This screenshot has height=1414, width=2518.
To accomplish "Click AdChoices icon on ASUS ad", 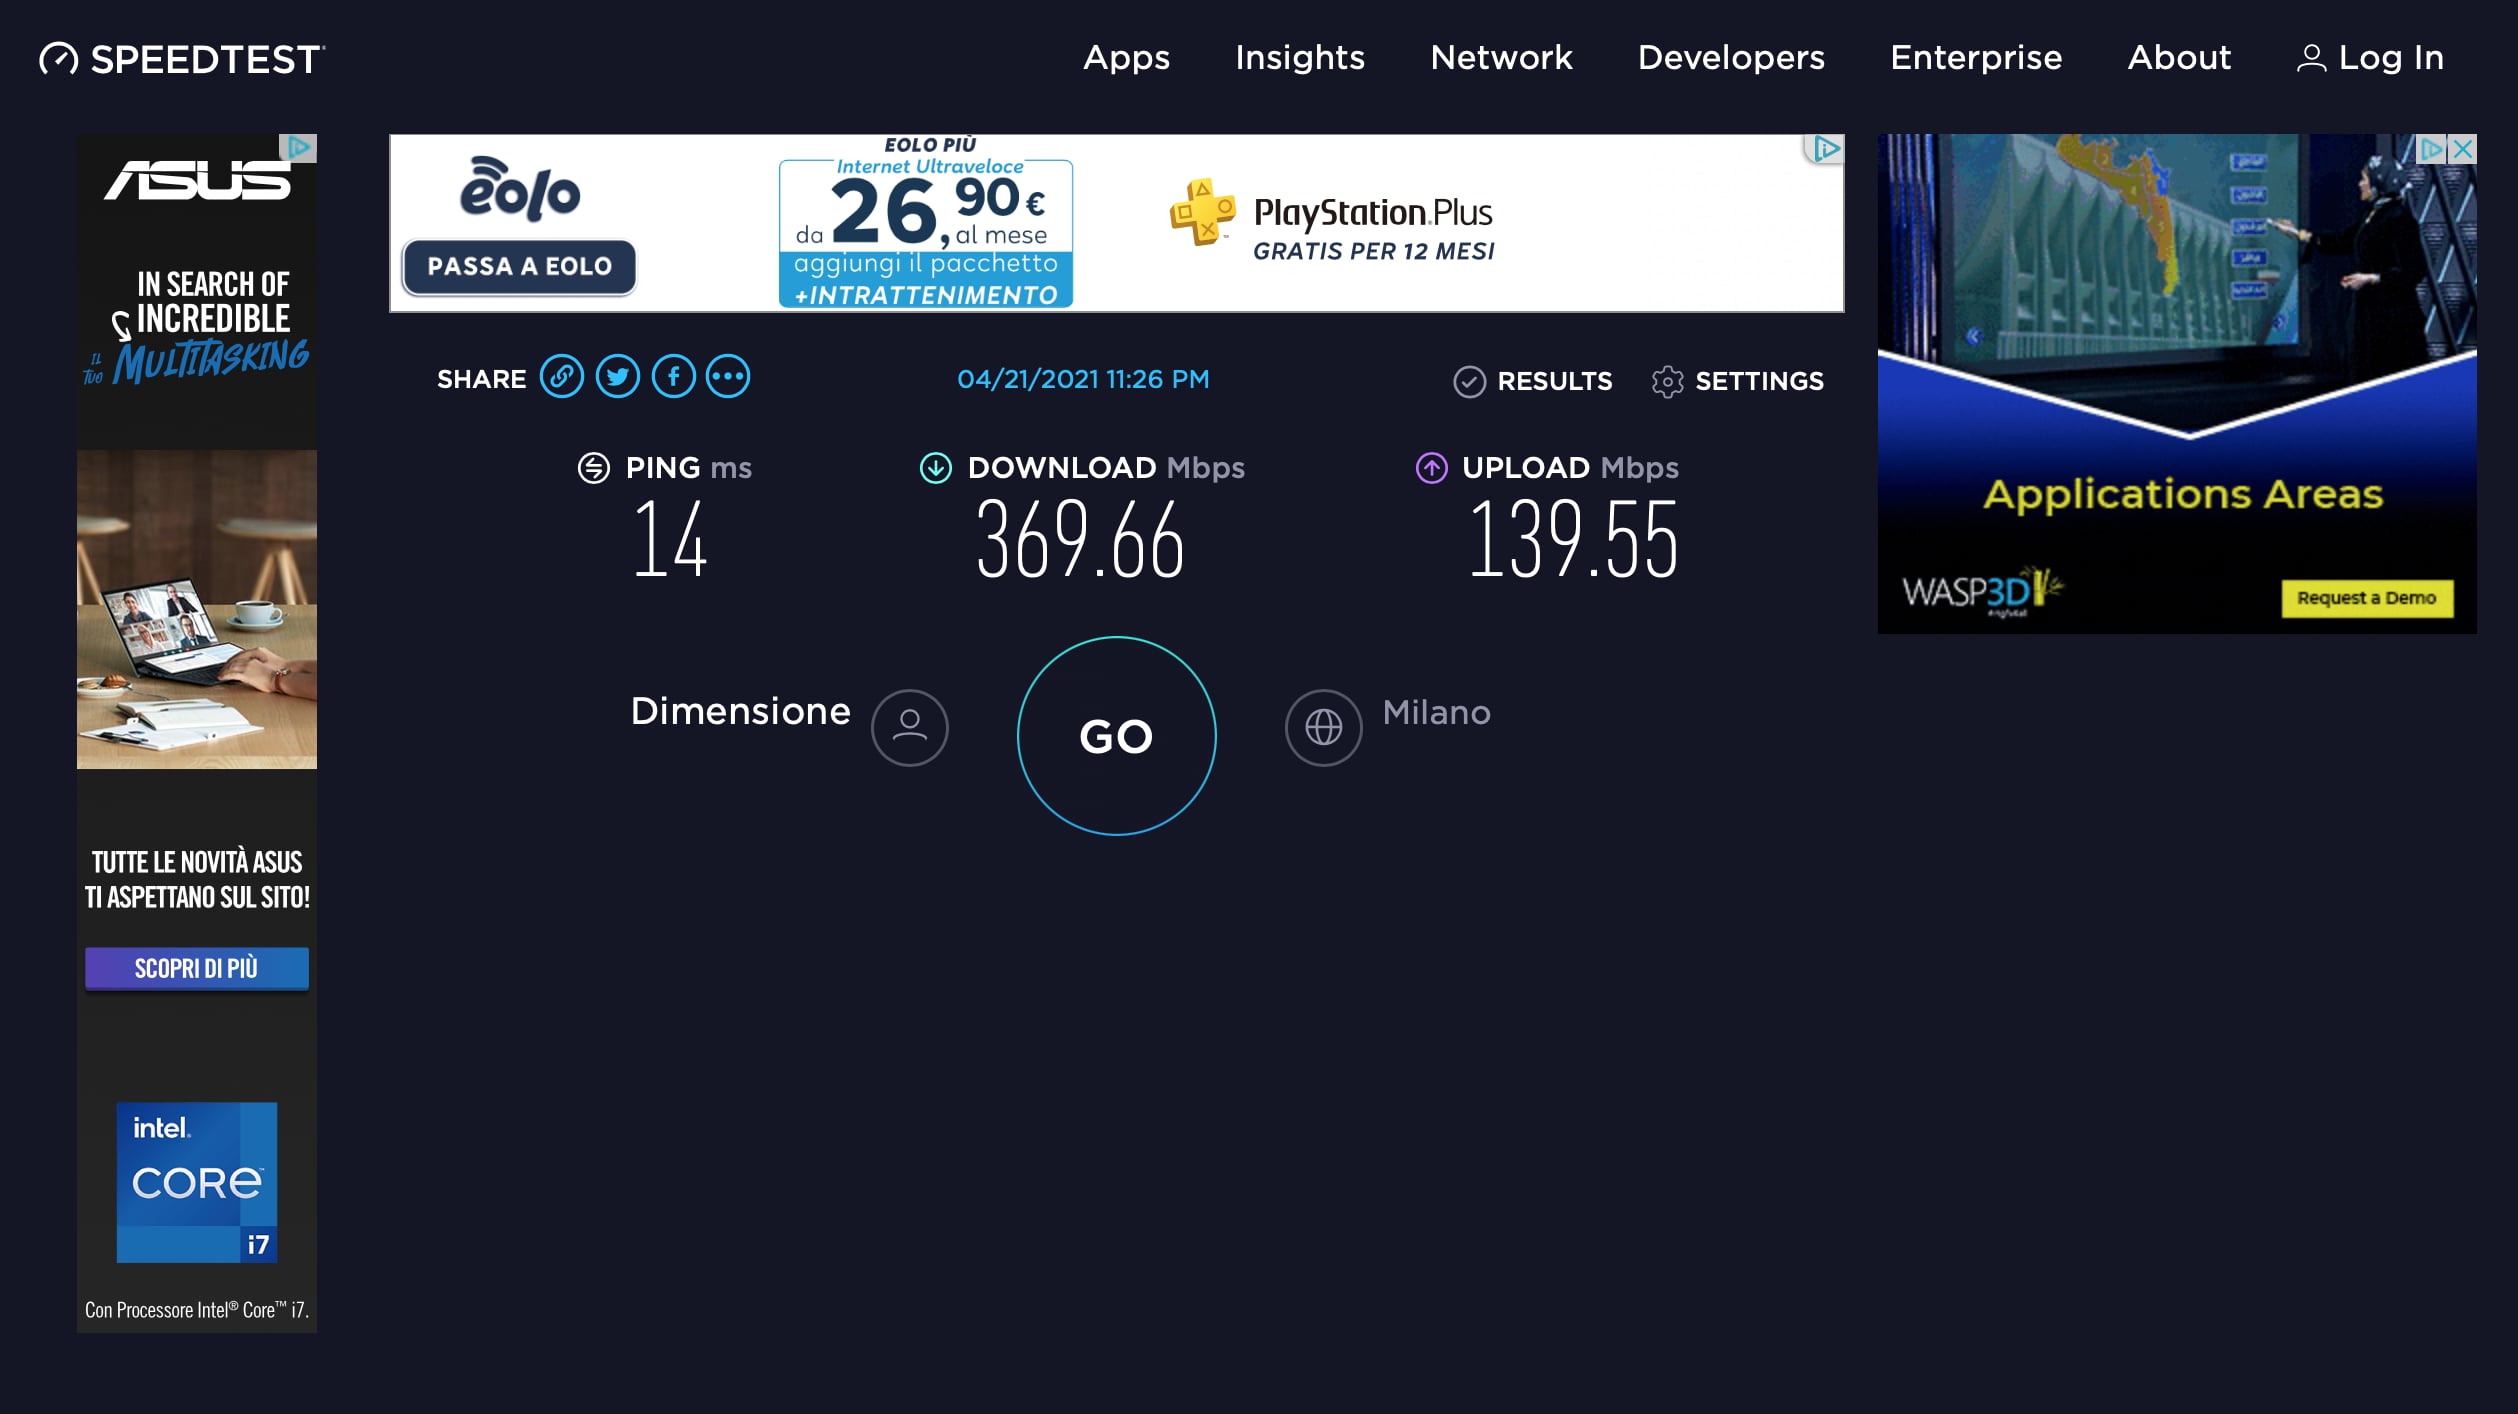I will coord(299,147).
